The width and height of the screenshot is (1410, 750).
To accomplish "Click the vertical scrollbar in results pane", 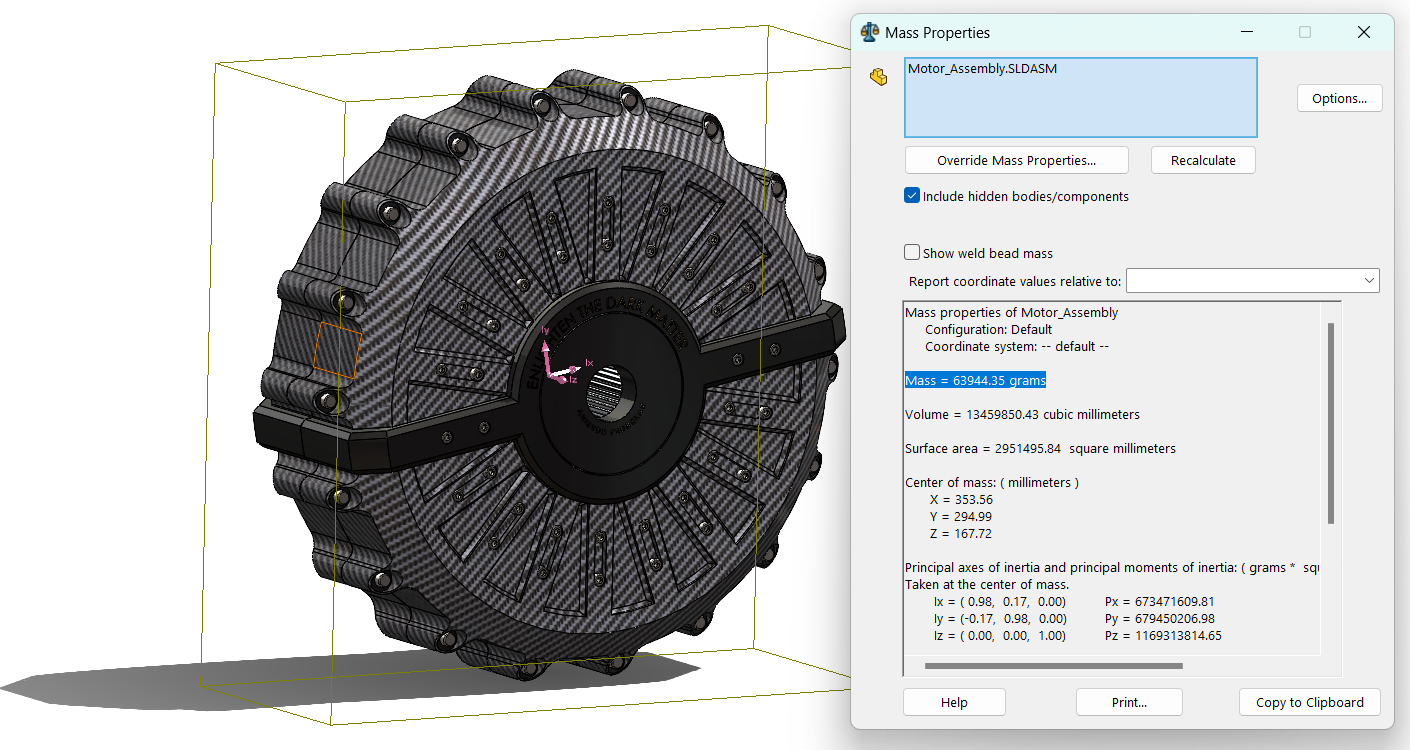I will pos(1330,422).
